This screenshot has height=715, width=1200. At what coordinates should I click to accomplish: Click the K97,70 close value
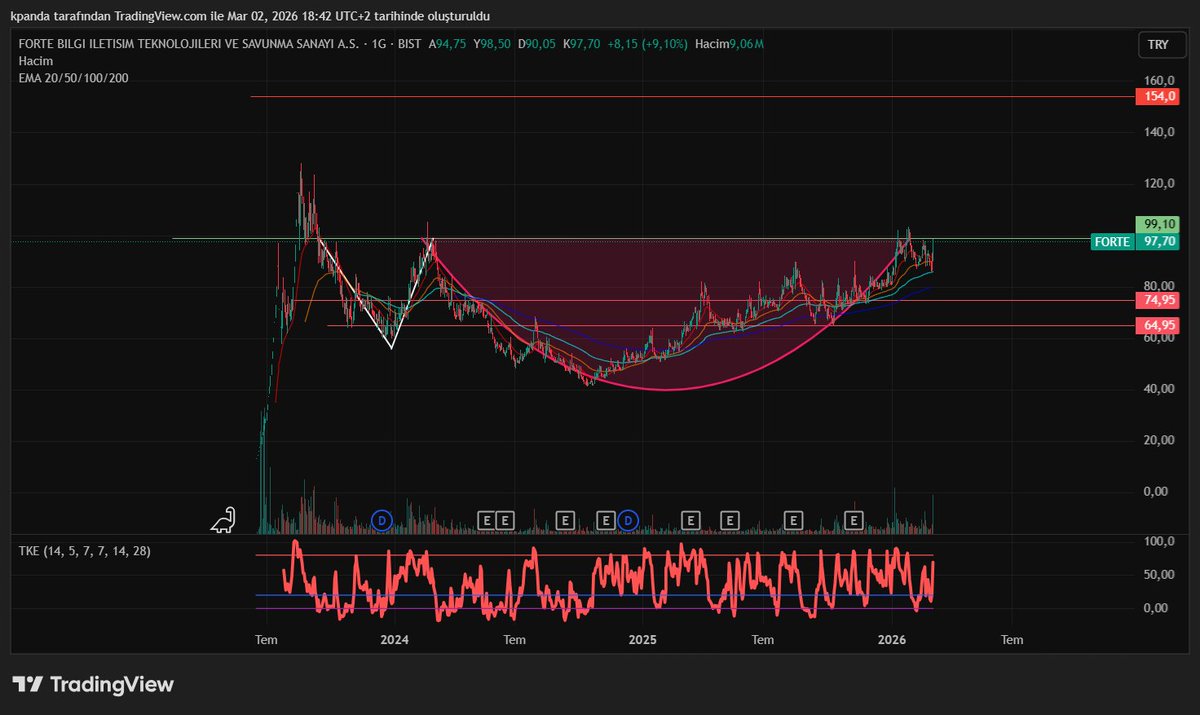coord(581,44)
